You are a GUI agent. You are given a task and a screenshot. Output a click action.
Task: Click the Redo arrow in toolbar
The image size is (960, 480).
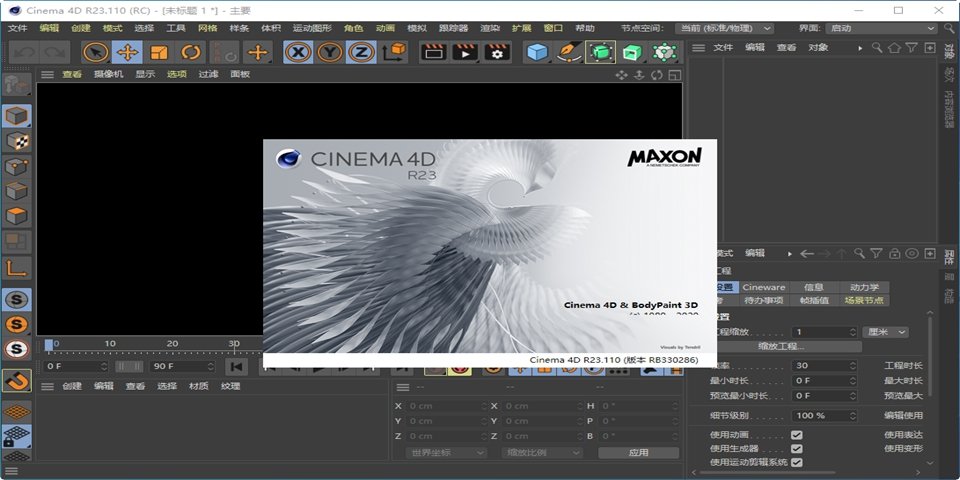pyautogui.click(x=56, y=53)
